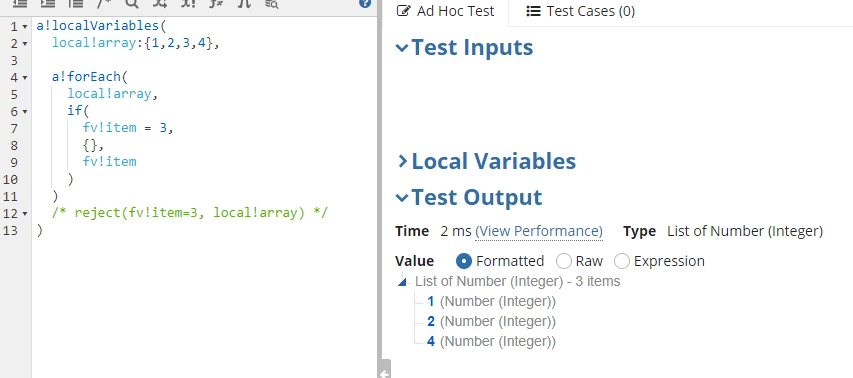Place cursor on 'local!array:{1,2,3,4},' code line
This screenshot has width=853, height=378.
pyautogui.click(x=135, y=43)
